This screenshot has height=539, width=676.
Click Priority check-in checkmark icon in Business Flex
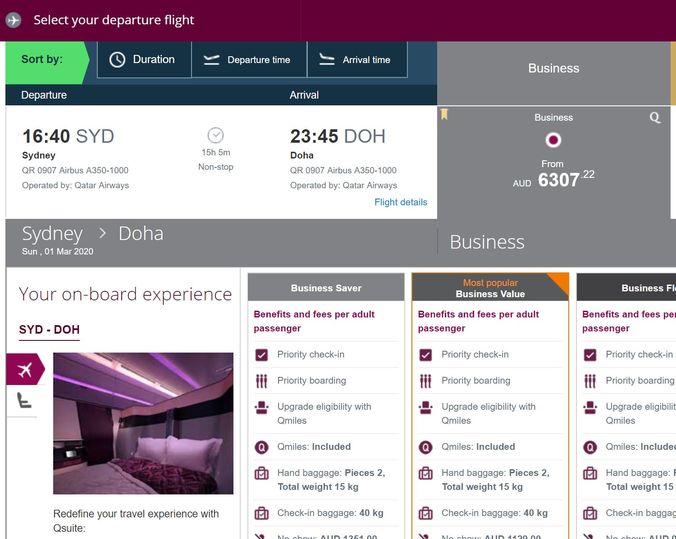tap(590, 354)
